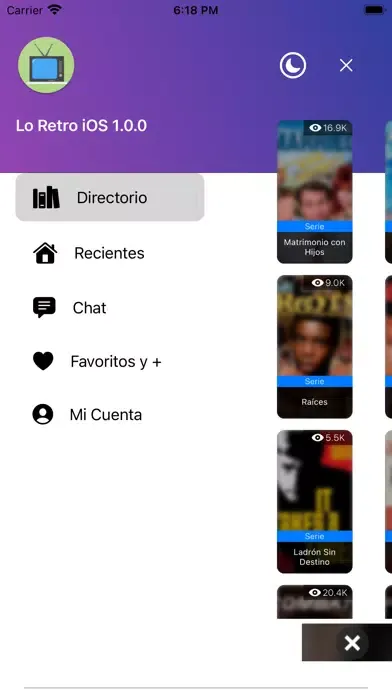
Task: Click the 20.4K views eye icon
Action: pyautogui.click(x=315, y=593)
